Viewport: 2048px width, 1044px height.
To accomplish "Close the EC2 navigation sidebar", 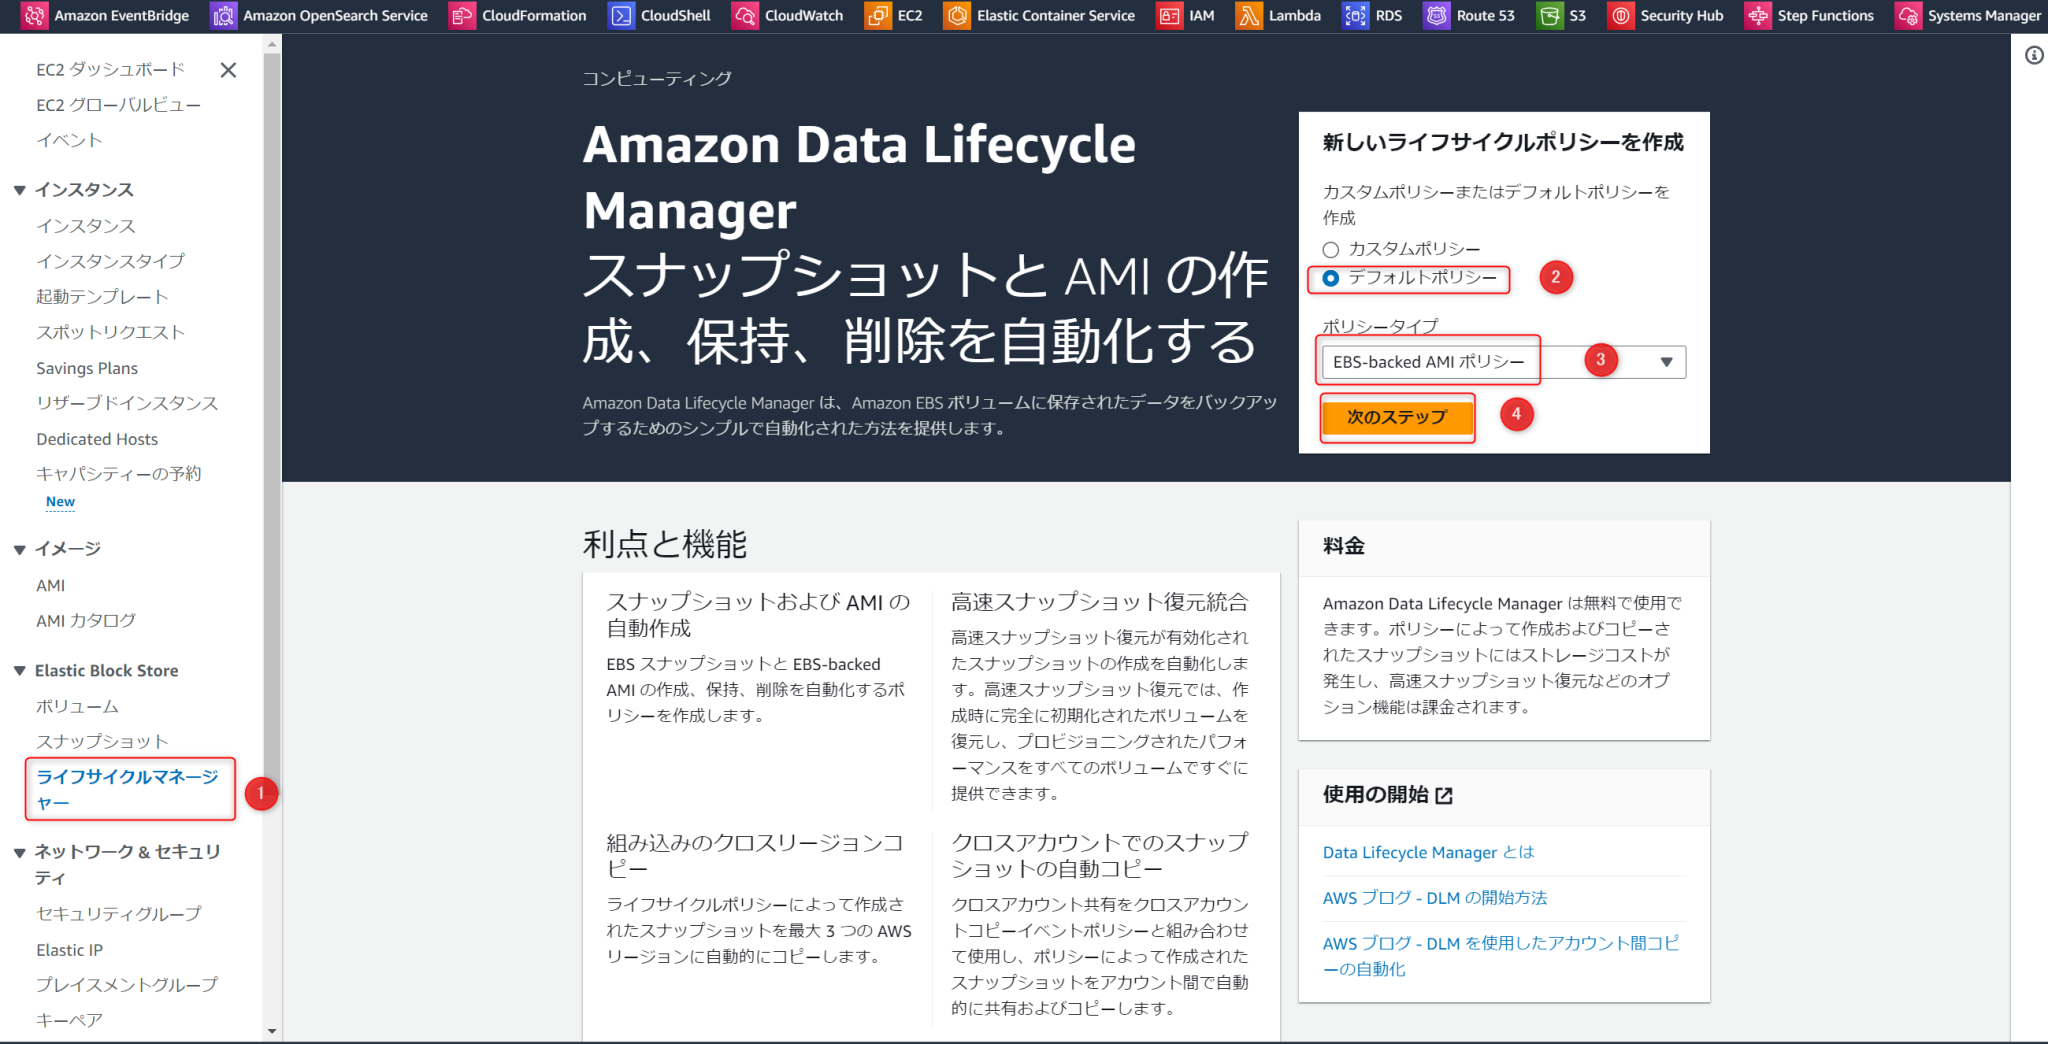I will pos(229,70).
